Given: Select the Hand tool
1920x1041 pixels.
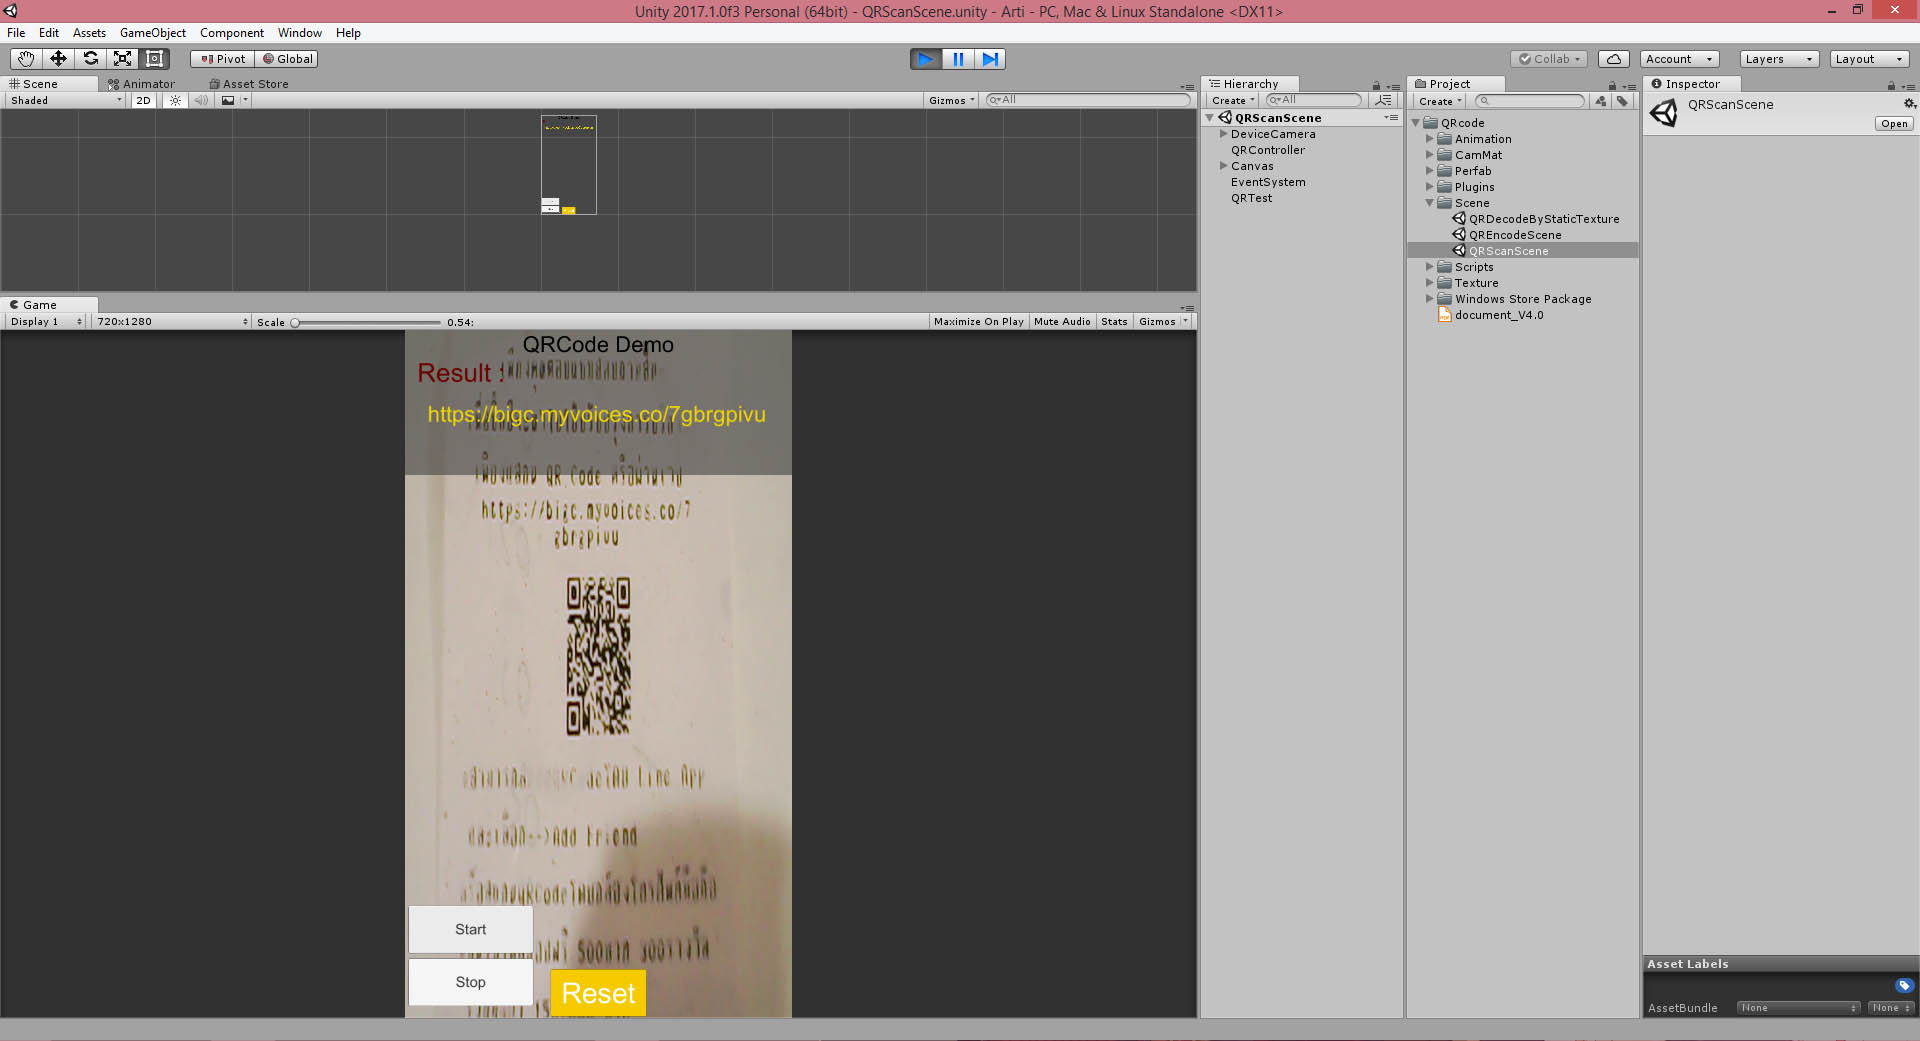Looking at the screenshot, I should coord(26,59).
